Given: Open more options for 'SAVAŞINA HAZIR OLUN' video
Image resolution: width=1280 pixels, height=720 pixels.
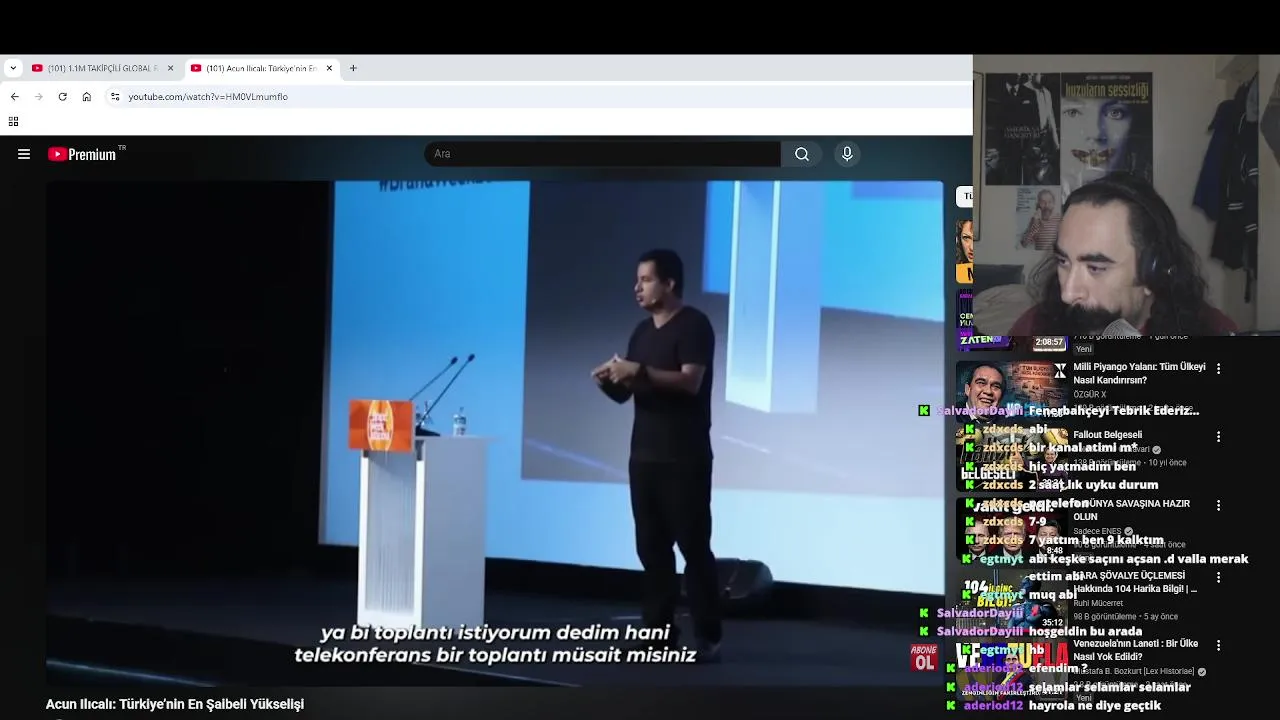Looking at the screenshot, I should point(1218,506).
